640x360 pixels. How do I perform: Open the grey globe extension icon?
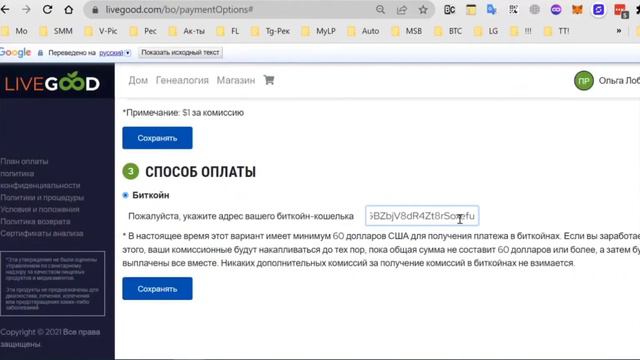(534, 9)
